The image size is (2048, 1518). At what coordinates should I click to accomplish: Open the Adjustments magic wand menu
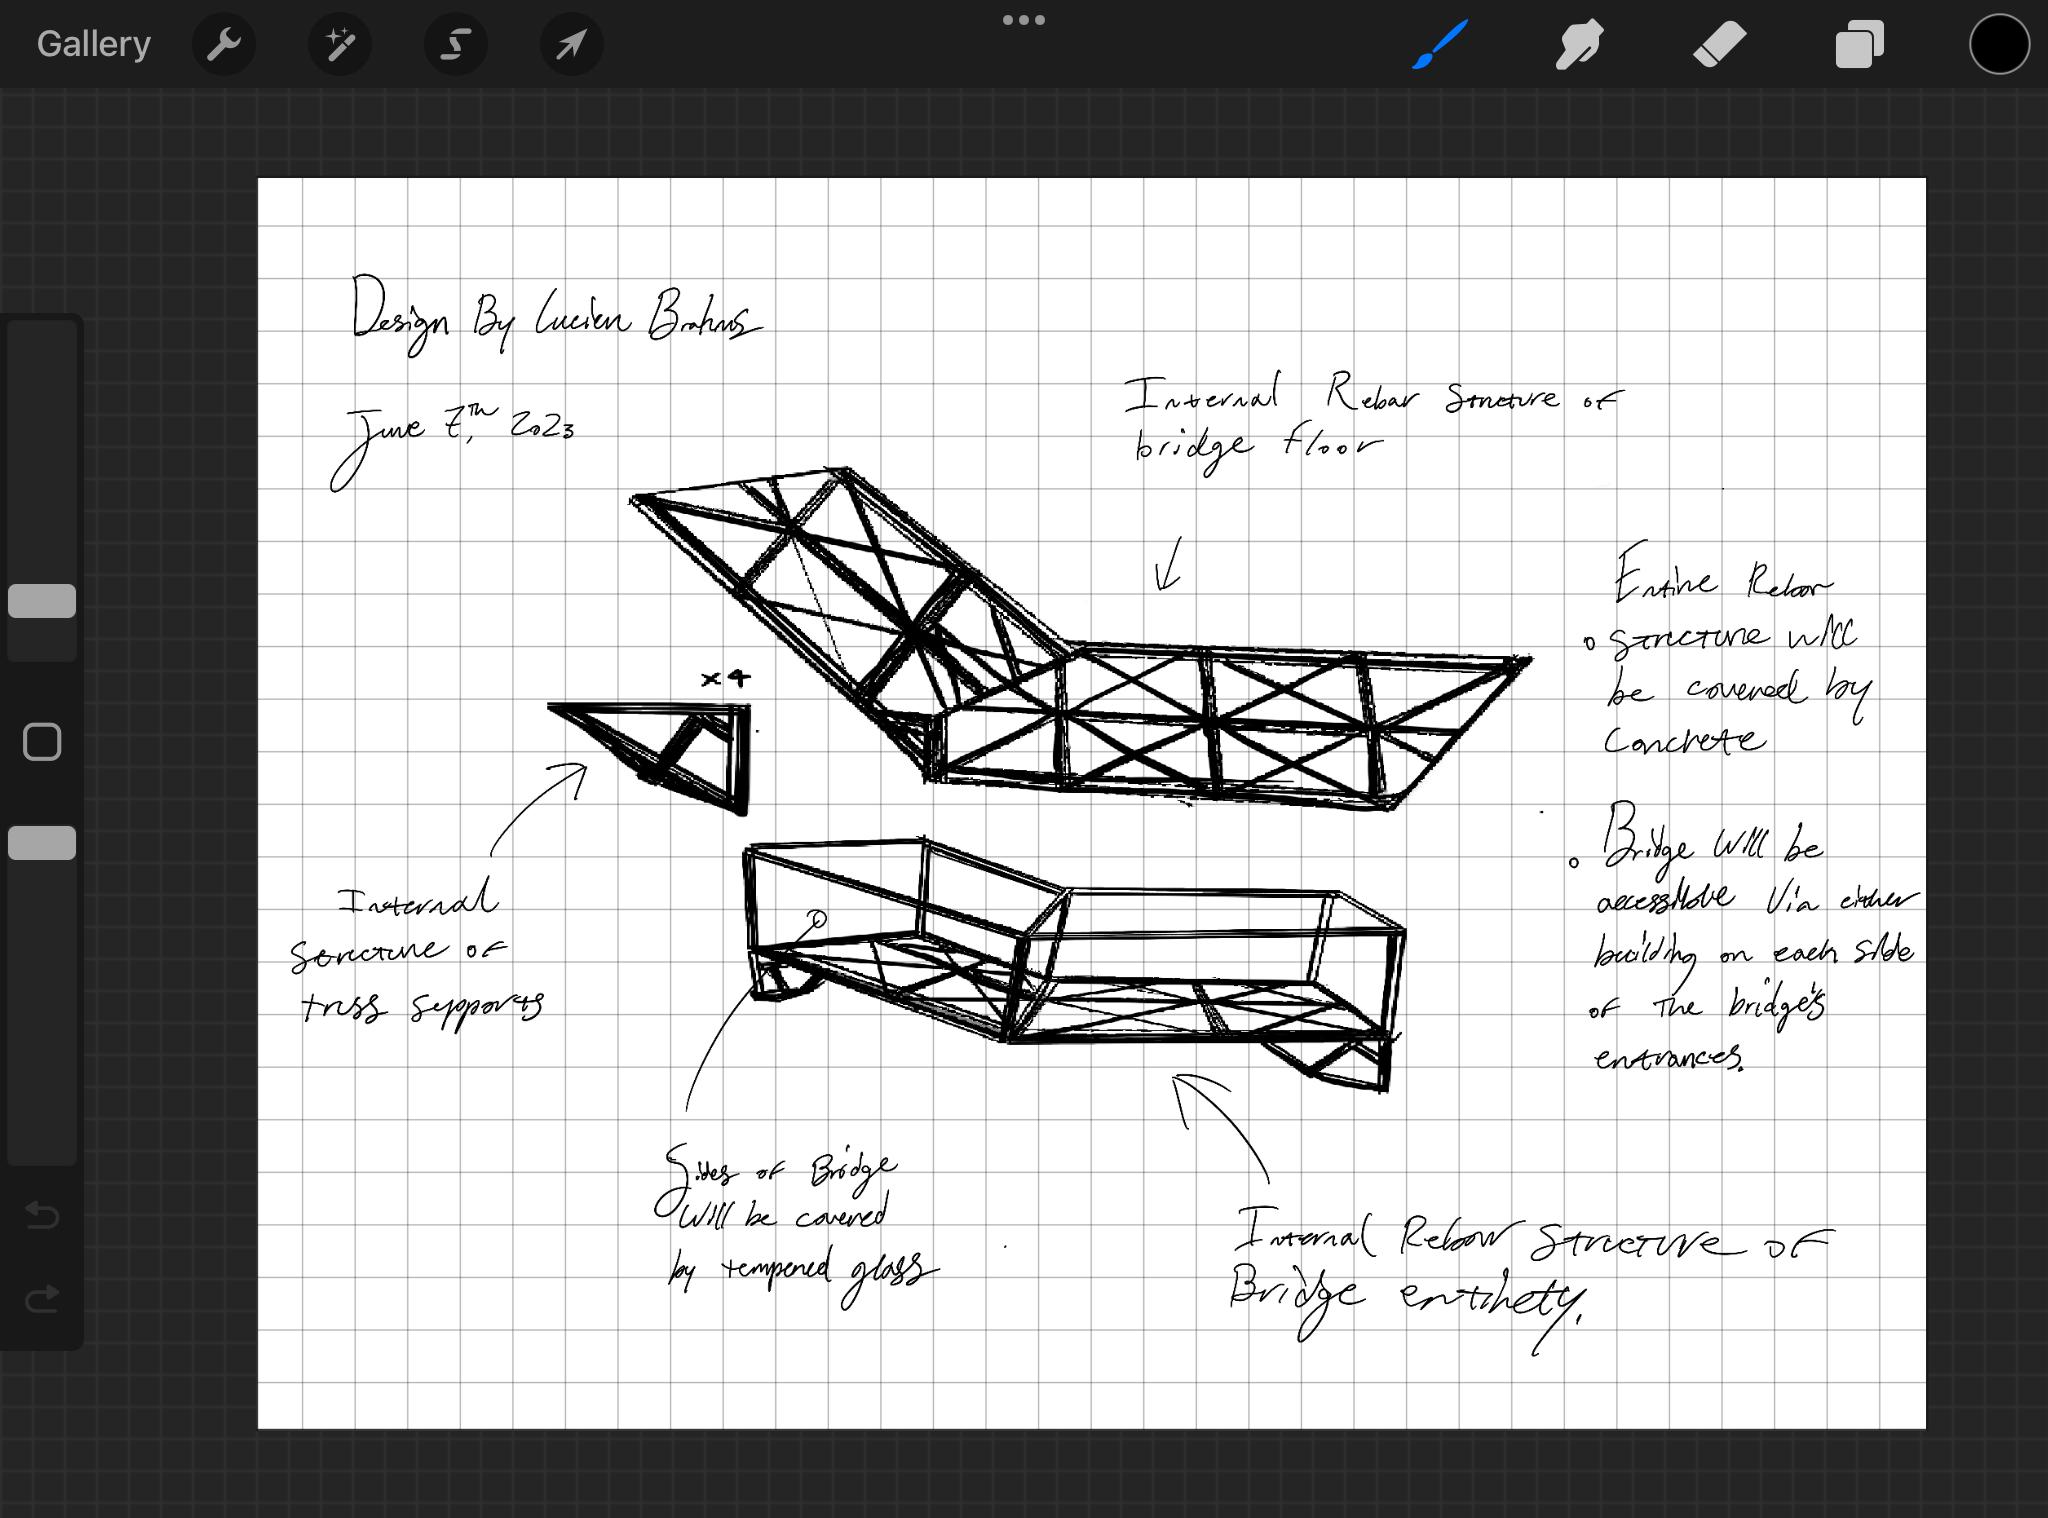pyautogui.click(x=339, y=44)
